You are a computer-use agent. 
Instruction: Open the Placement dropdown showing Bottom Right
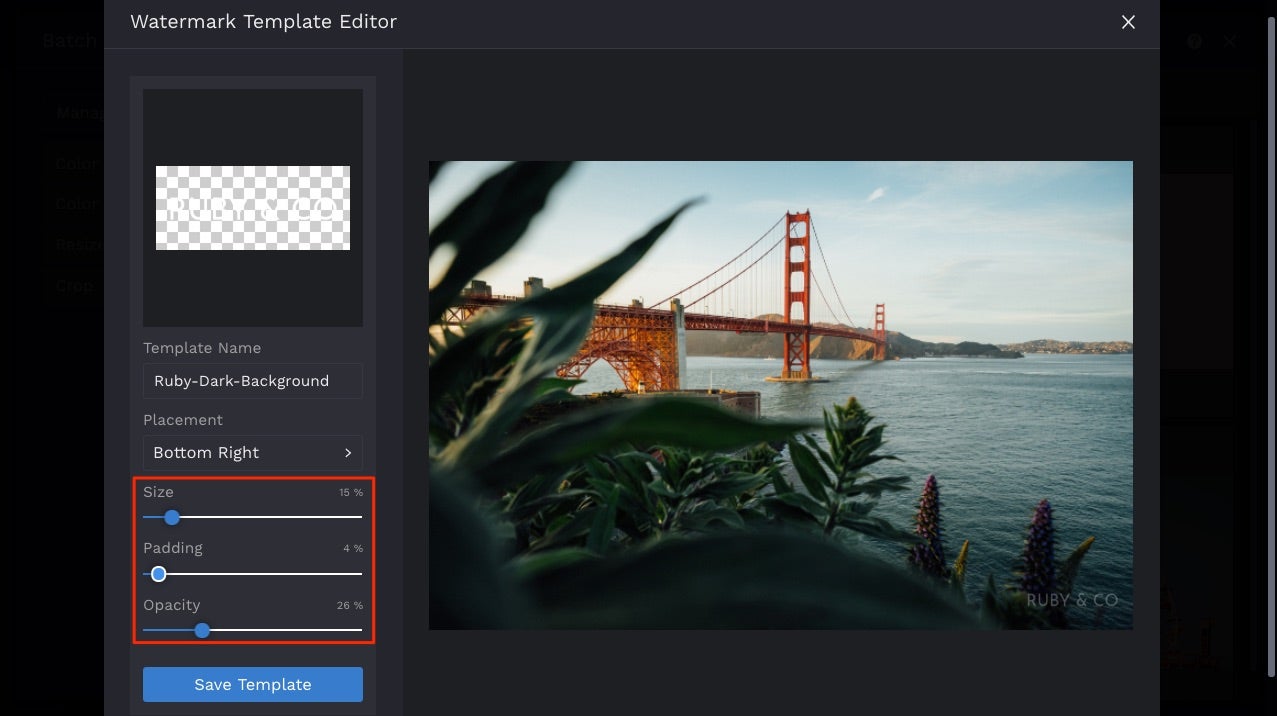click(252, 452)
